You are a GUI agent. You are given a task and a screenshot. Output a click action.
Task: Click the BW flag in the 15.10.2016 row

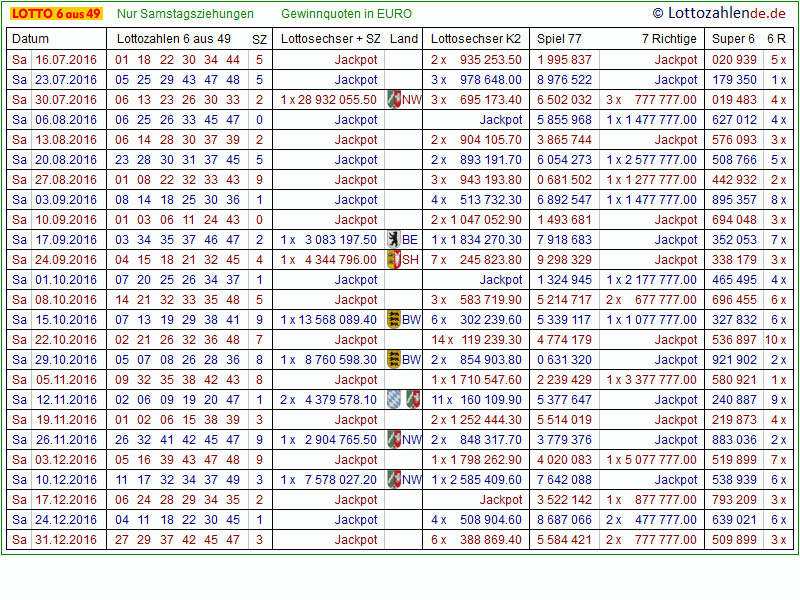[x=394, y=319]
